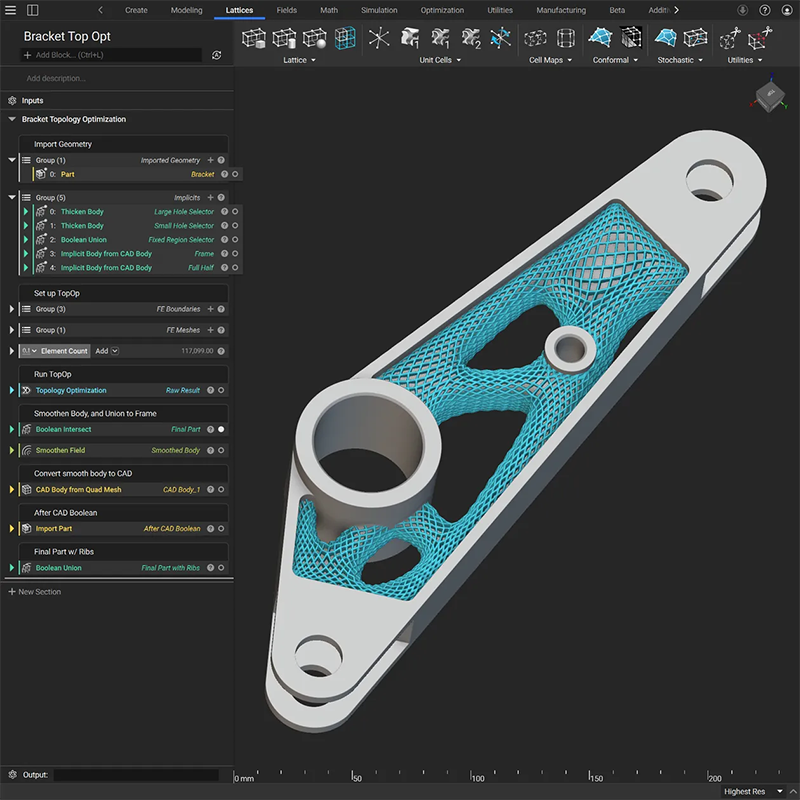
Task: Toggle visibility dot on the Boolean Intersect Final Part block
Action: click(x=219, y=430)
